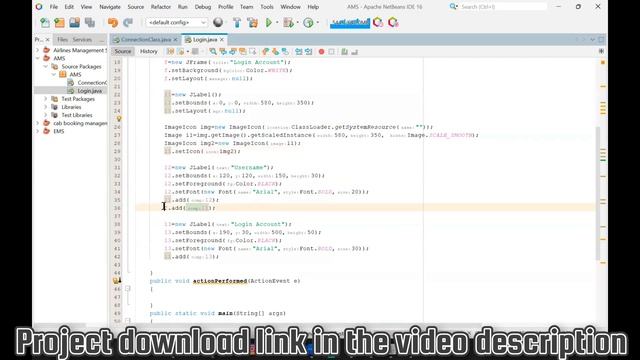Expand the Airlines Management project node
This screenshot has width=640, height=360.
pos(38,50)
